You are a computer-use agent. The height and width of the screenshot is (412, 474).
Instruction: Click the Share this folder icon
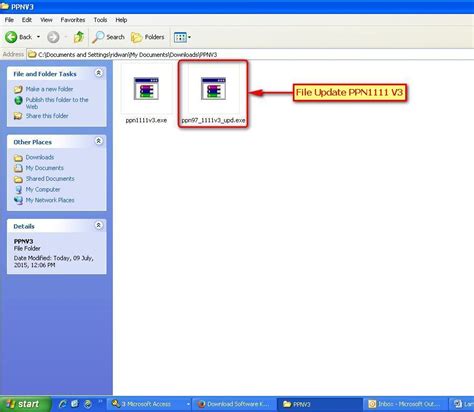(x=18, y=116)
